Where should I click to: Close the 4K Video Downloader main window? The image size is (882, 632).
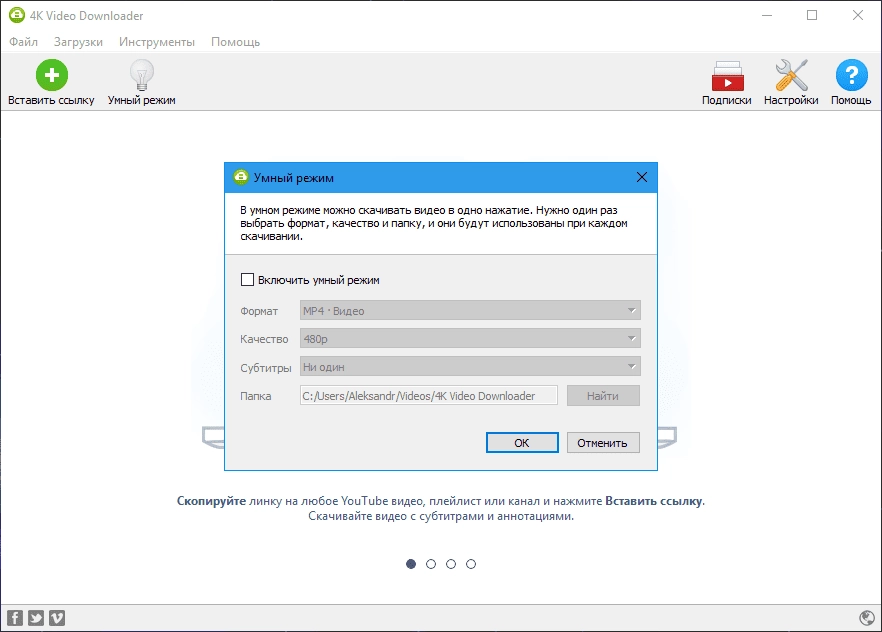(x=858, y=15)
